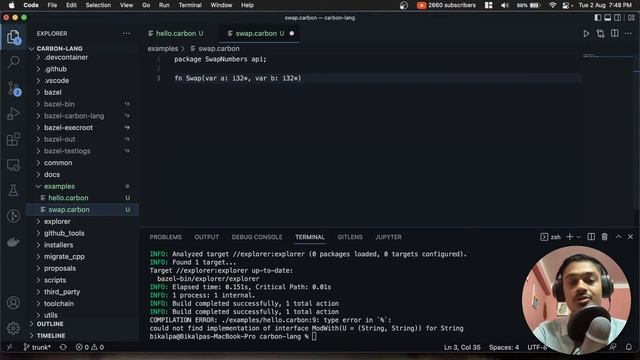This screenshot has width=640, height=360.
Task: Open the Source Control view
Action: coord(13,88)
